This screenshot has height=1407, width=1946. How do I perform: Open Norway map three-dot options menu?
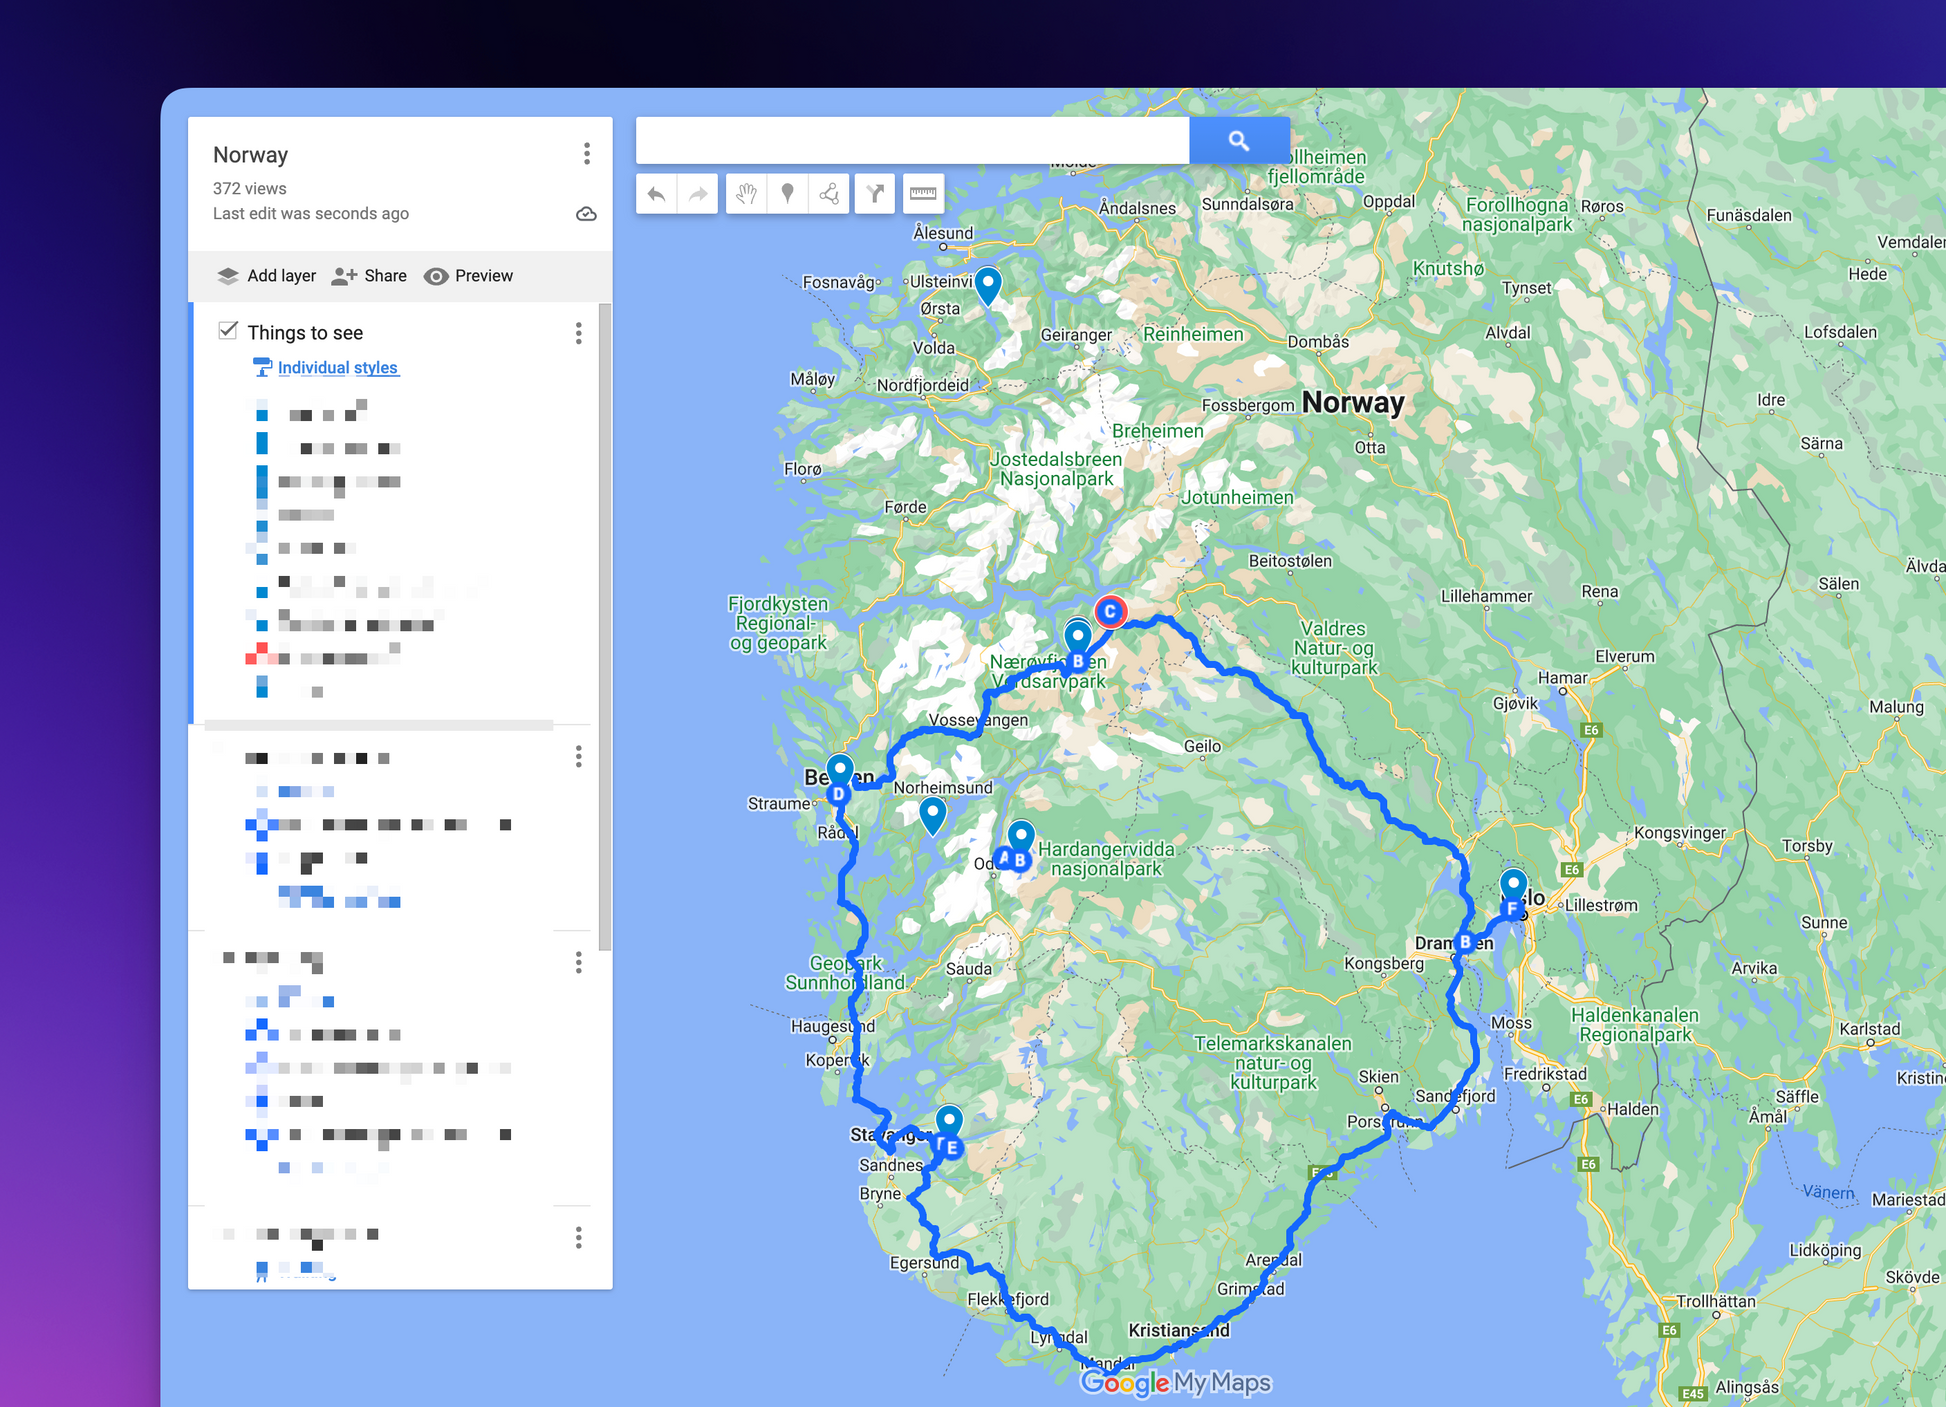coord(587,154)
